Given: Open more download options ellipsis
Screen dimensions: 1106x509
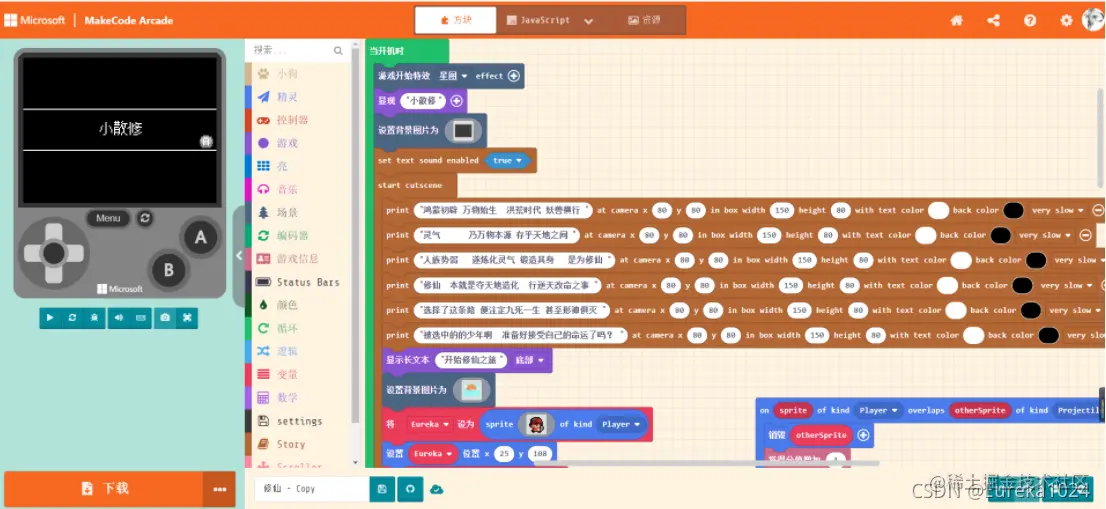Looking at the screenshot, I should (x=220, y=489).
